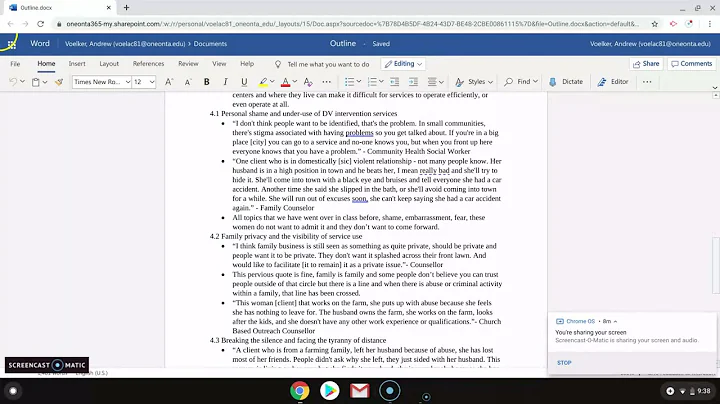Click the Paste clipboard icon

click(35, 82)
